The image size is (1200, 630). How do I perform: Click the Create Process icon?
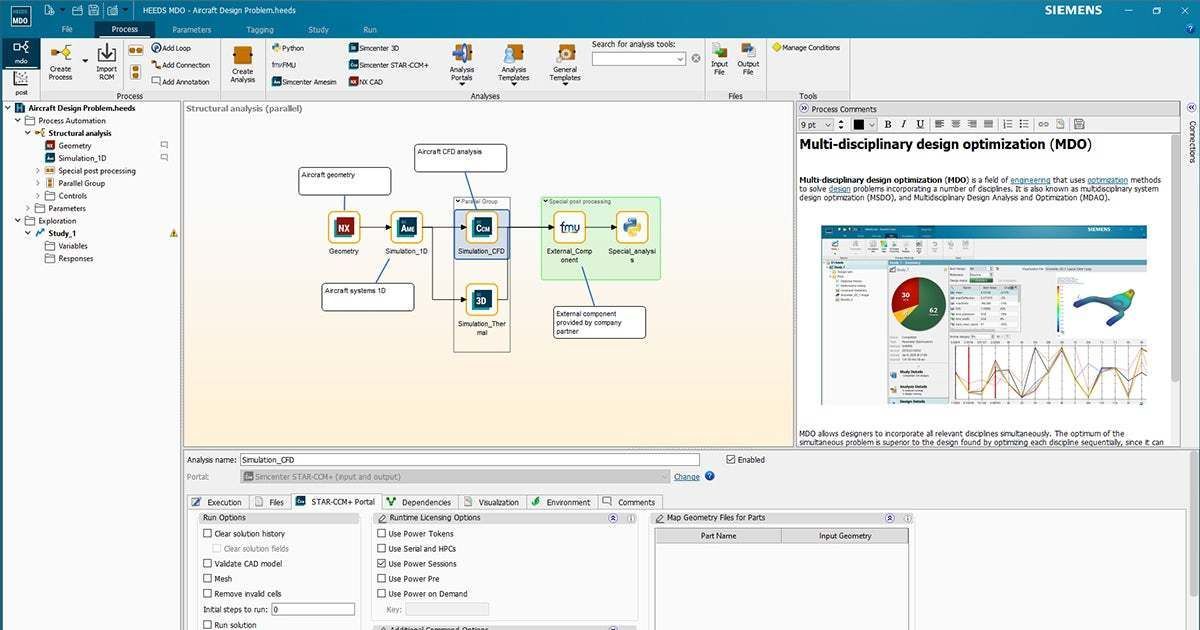click(x=60, y=51)
